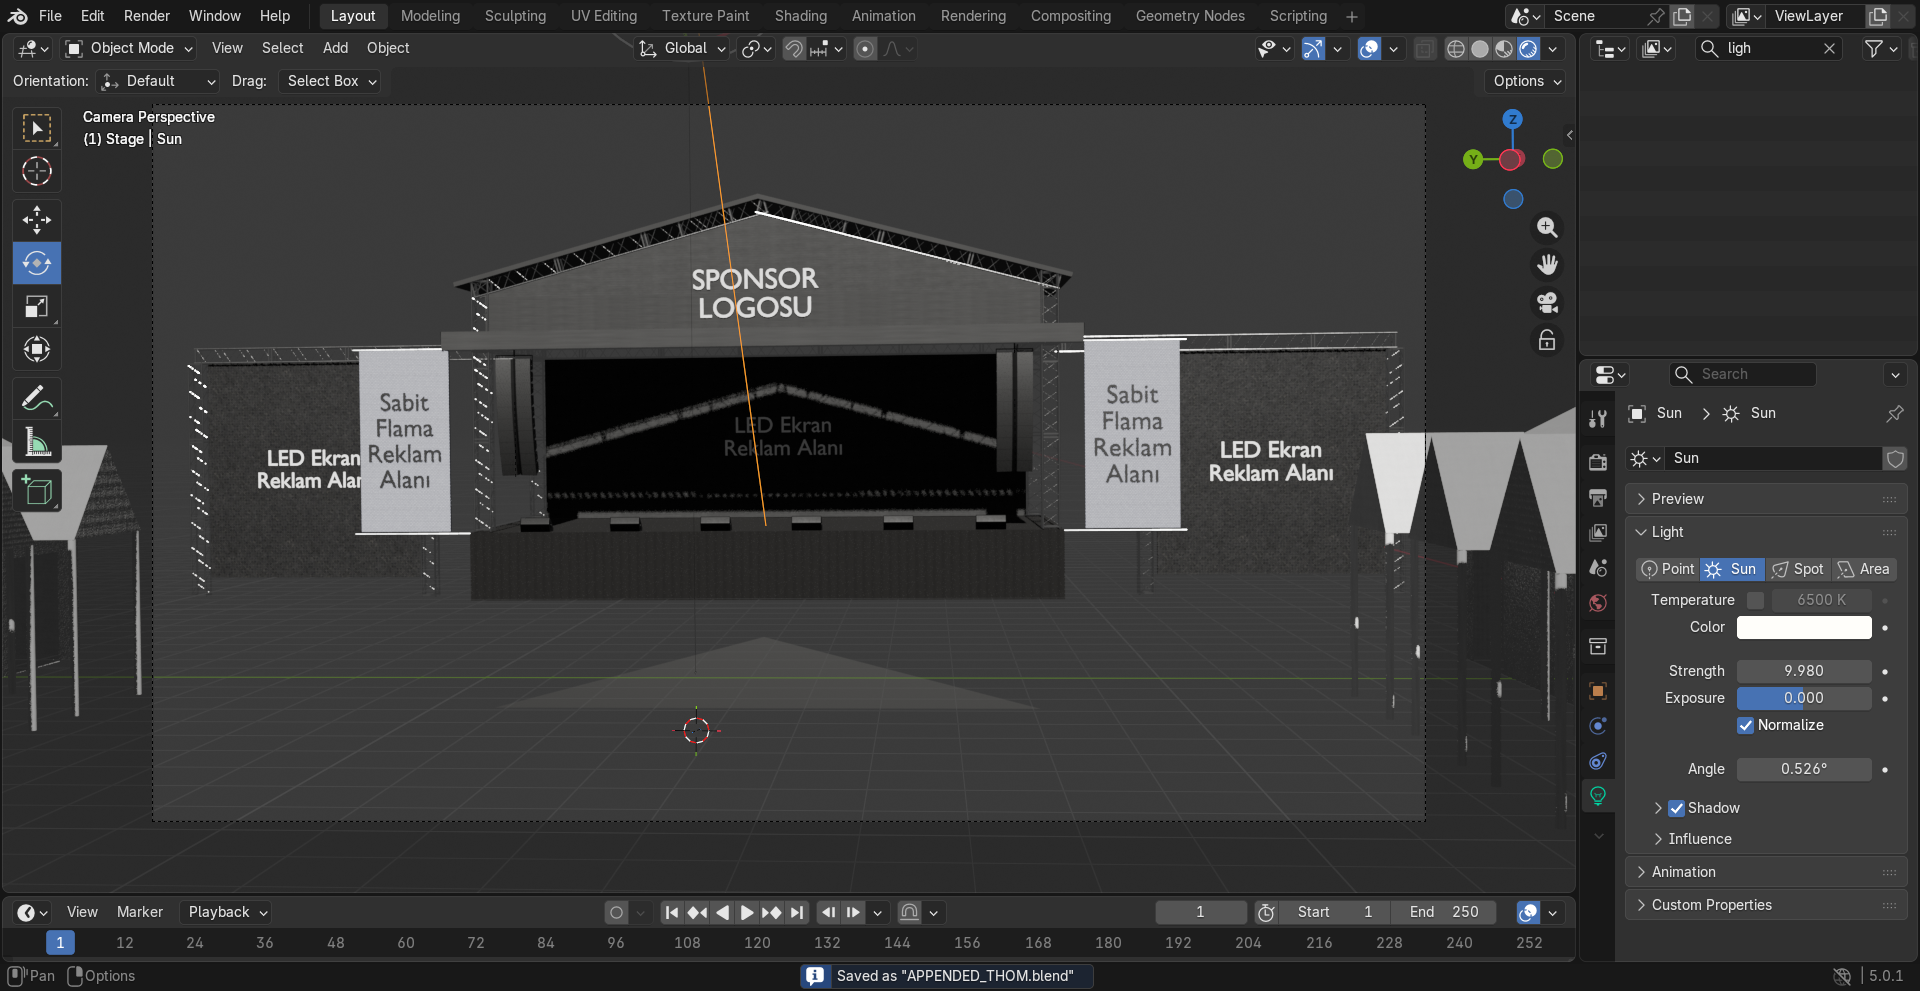Select the Add Cube tool
This screenshot has width=1920, height=991.
[x=37, y=491]
